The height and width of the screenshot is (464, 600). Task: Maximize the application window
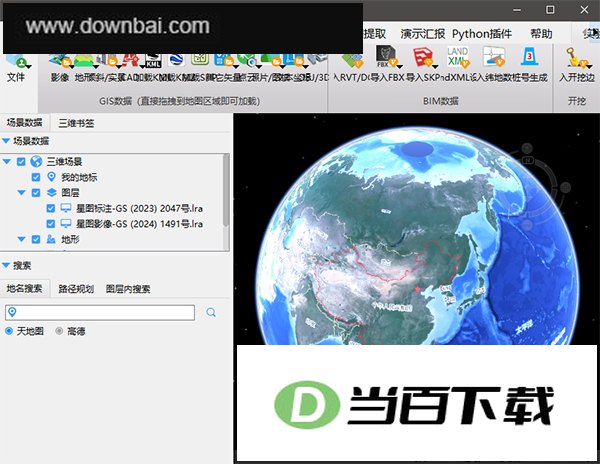tap(550, 10)
